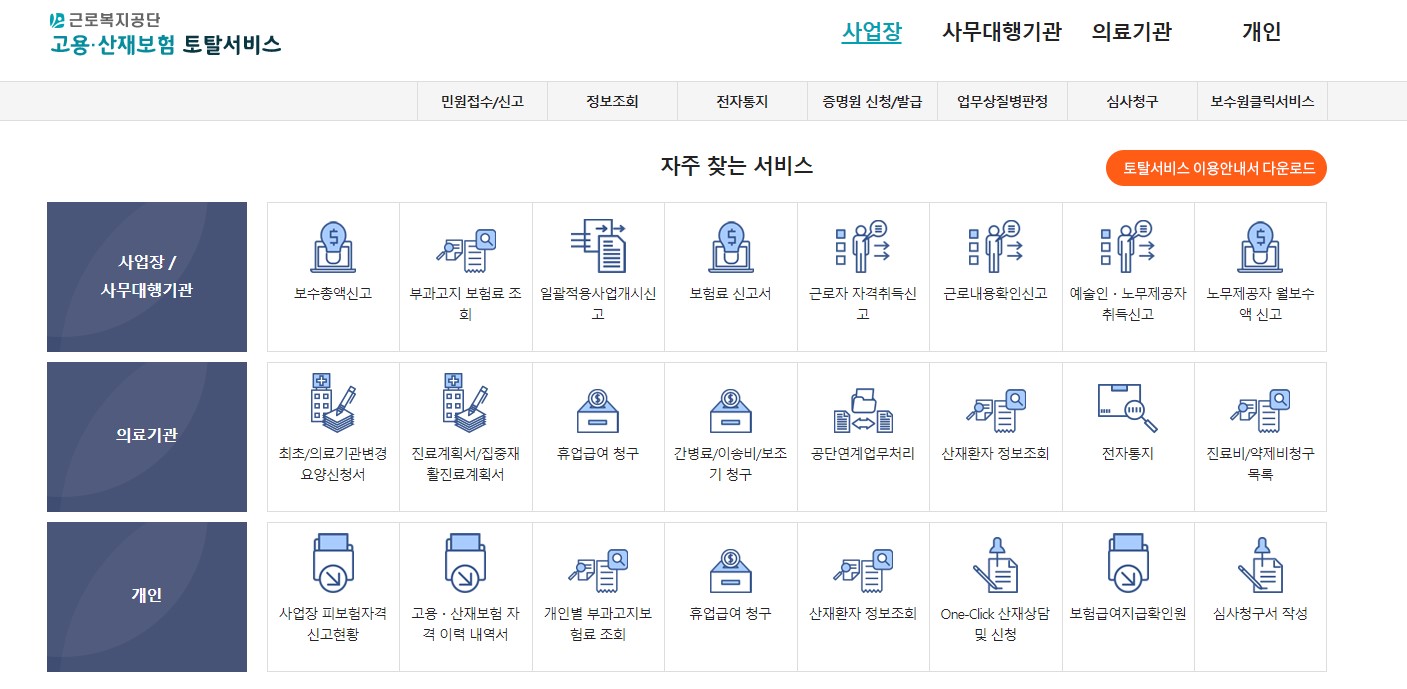Select 개인별 부과고지보험료 조회
This screenshot has height=689, width=1407.
point(598,585)
